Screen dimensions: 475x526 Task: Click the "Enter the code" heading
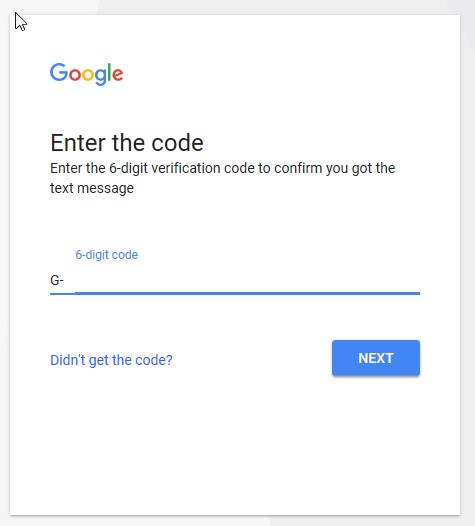pyautogui.click(x=127, y=143)
